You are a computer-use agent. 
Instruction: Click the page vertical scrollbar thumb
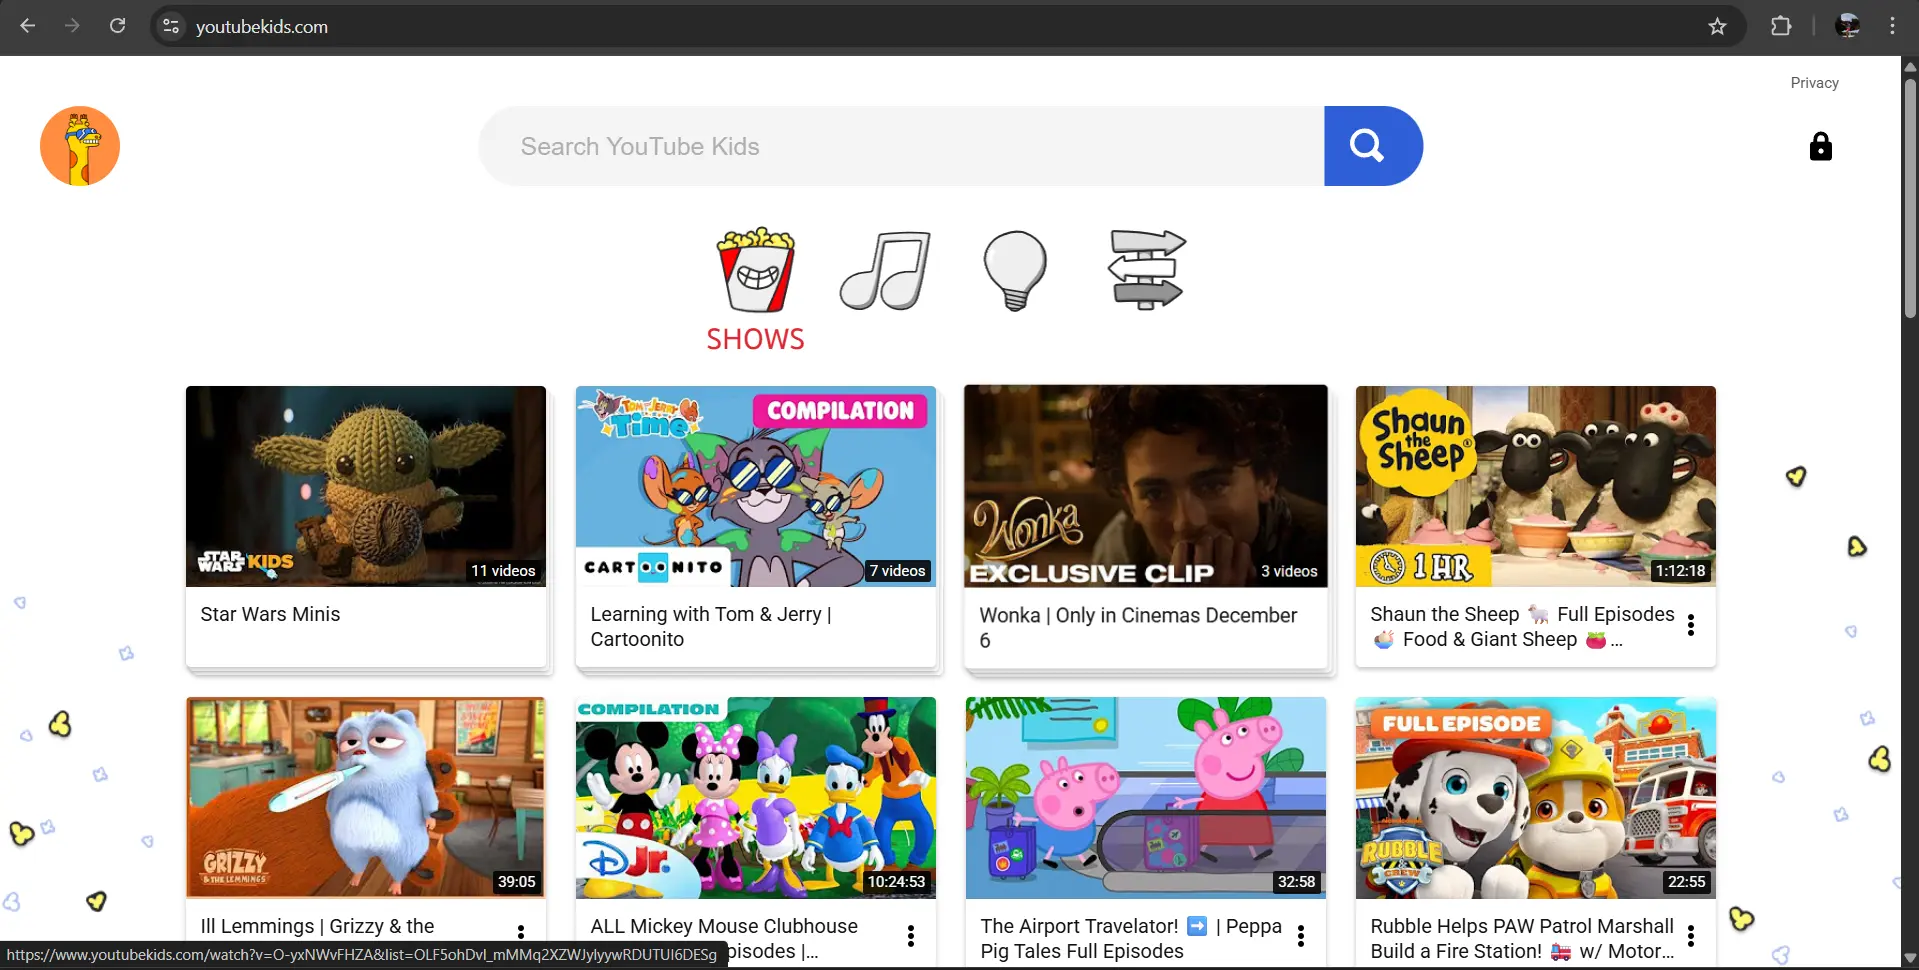tap(1910, 198)
